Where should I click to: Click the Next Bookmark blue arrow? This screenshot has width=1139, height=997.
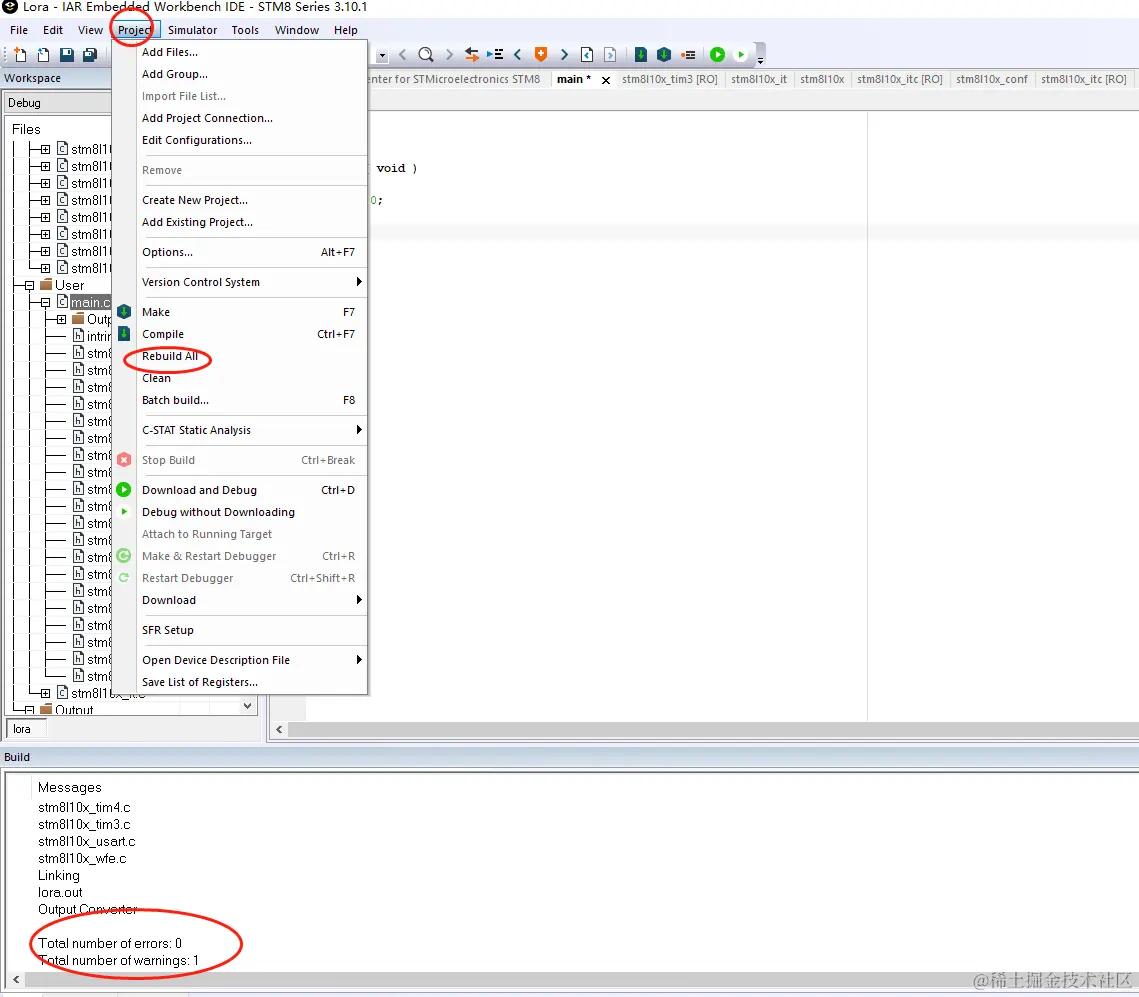[x=564, y=54]
